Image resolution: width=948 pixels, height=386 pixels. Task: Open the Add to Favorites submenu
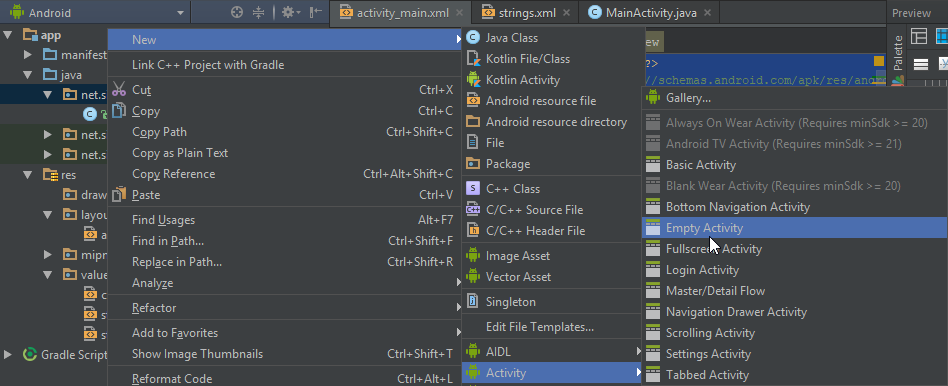pos(285,333)
